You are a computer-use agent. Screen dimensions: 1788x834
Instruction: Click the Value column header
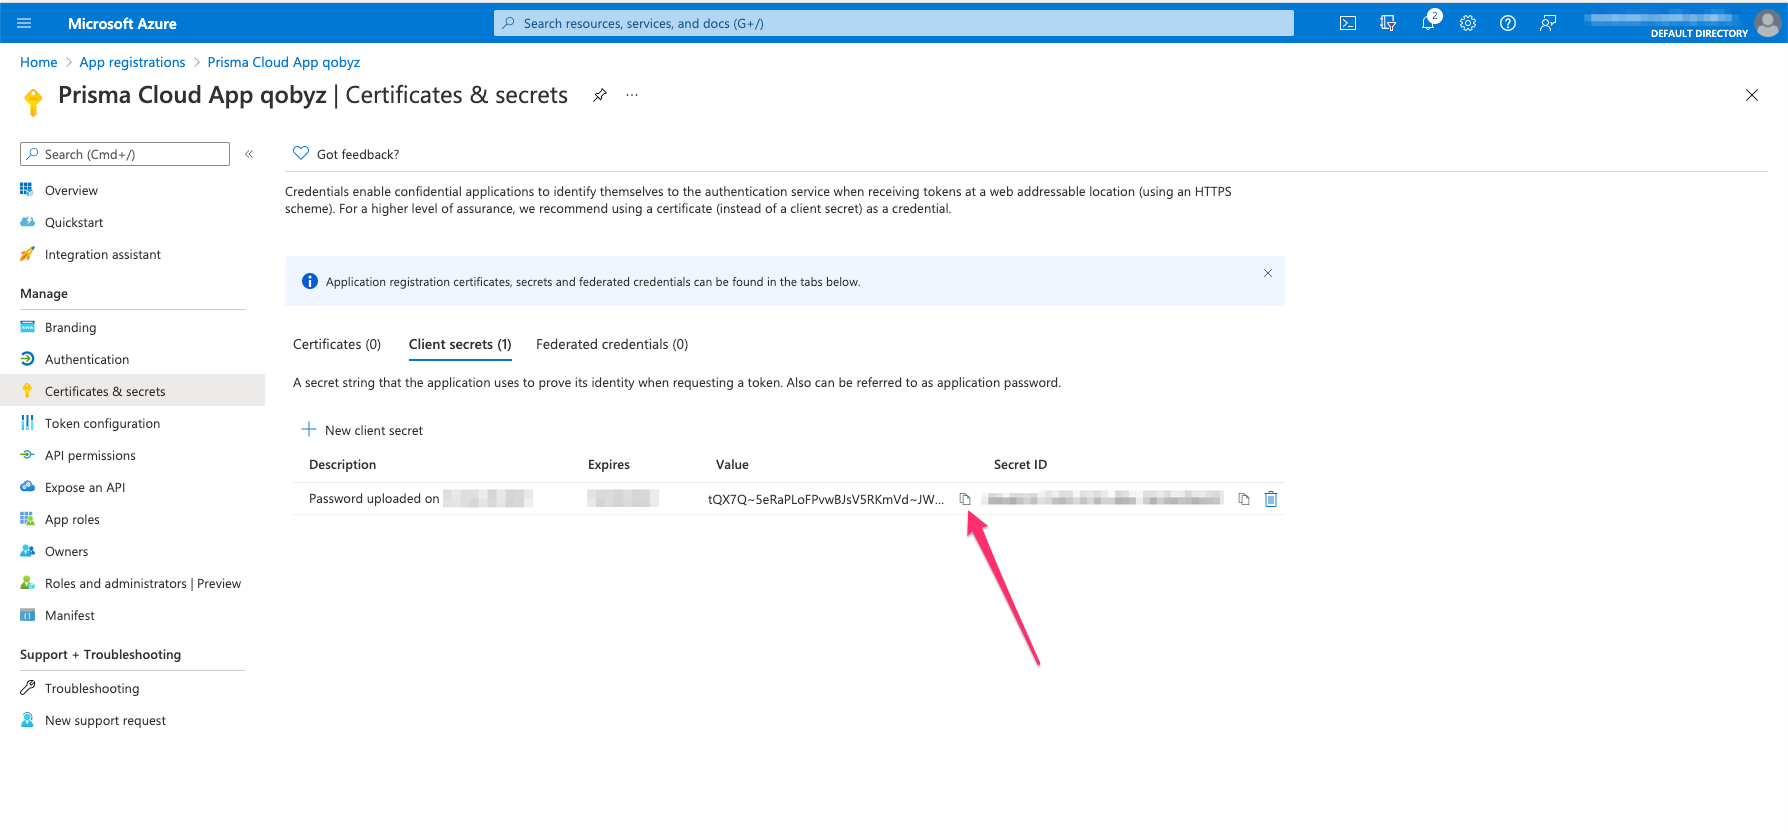click(x=732, y=464)
